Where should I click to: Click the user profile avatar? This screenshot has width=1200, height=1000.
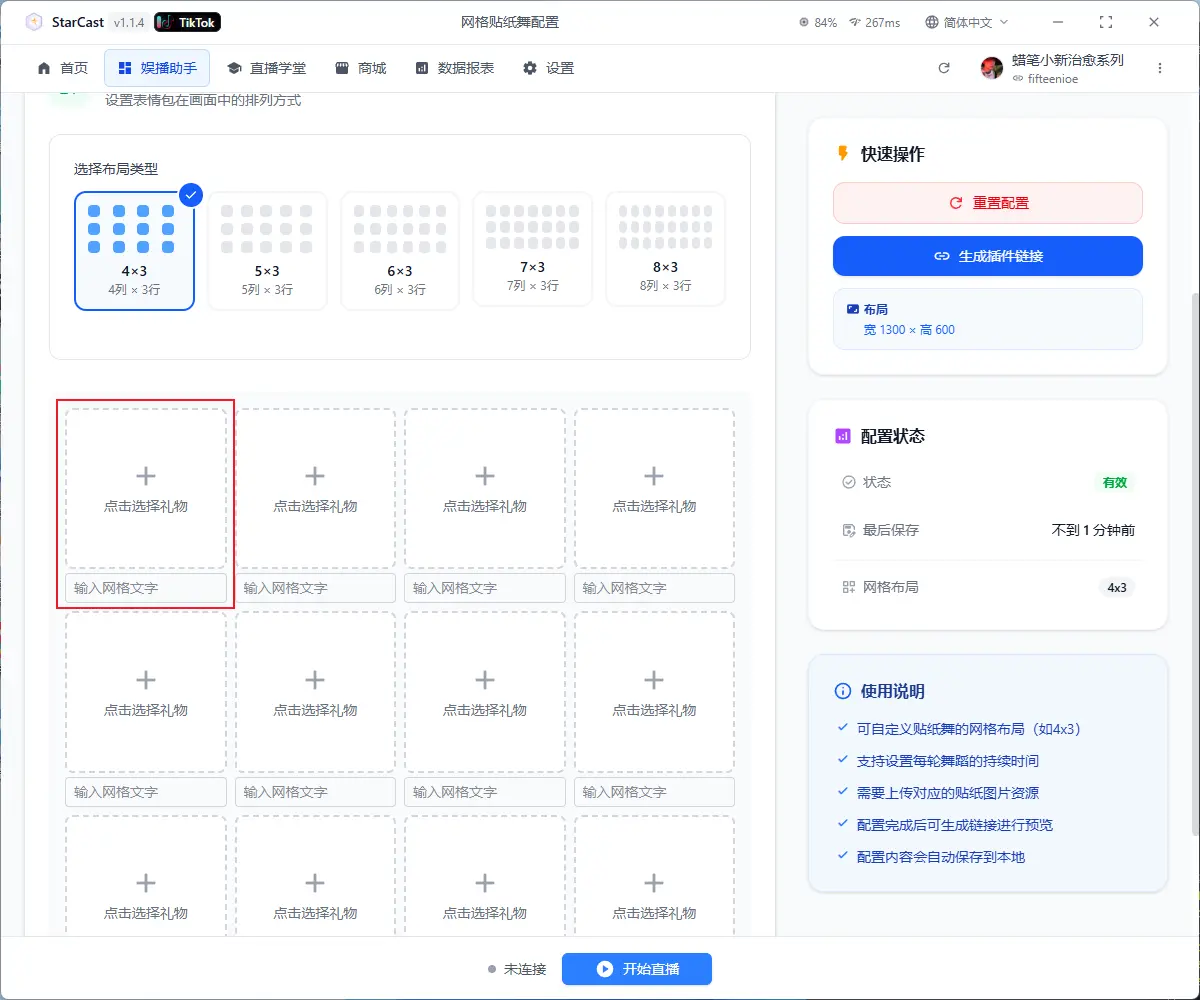point(992,68)
